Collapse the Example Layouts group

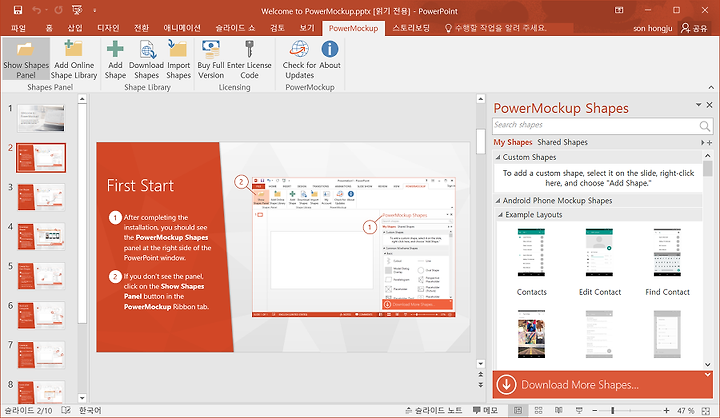click(x=501, y=215)
